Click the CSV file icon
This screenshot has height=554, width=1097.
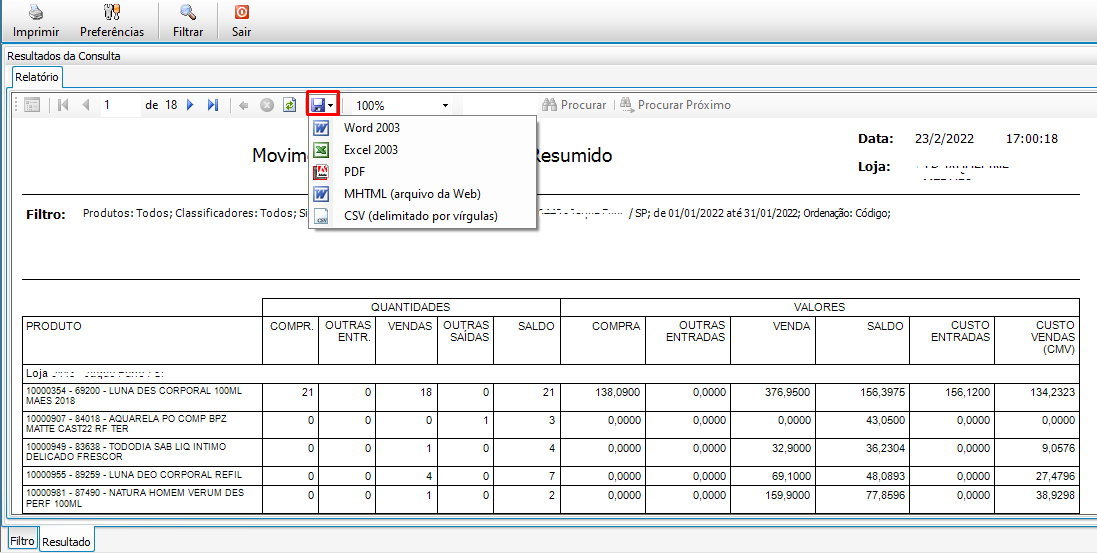[x=321, y=216]
